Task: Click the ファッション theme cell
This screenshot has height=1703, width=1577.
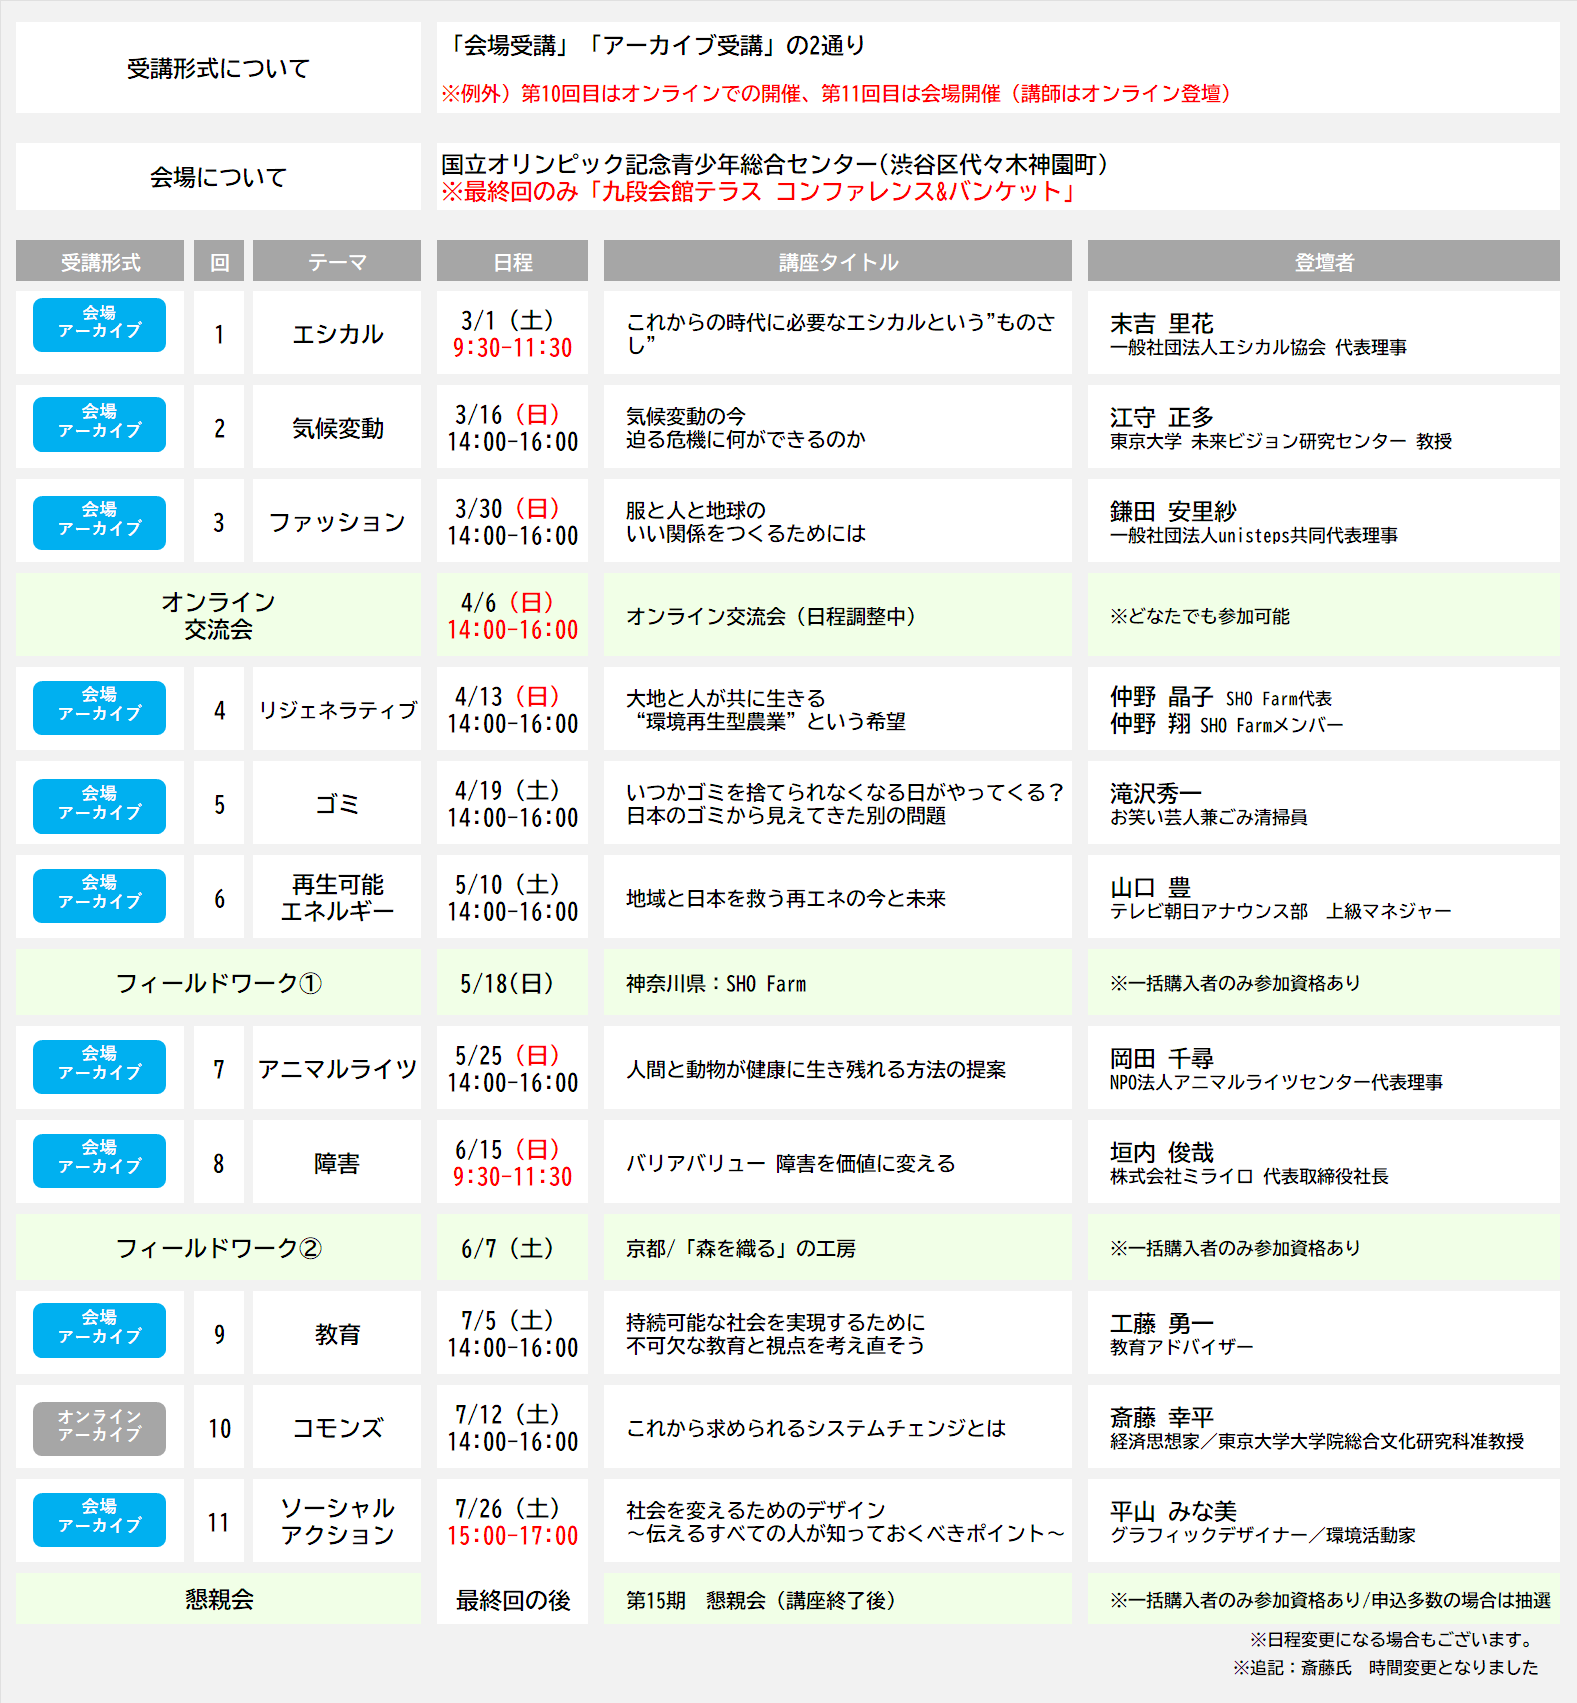Action: 337,521
